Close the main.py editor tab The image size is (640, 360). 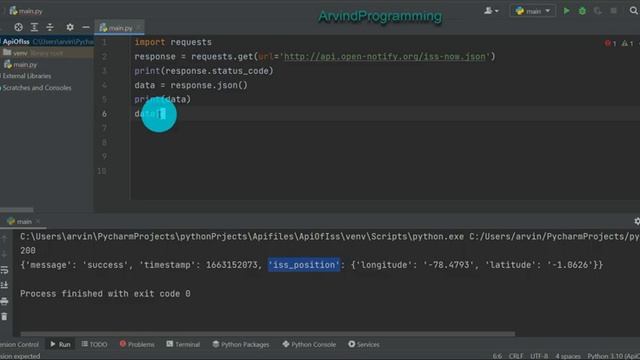click(x=138, y=27)
